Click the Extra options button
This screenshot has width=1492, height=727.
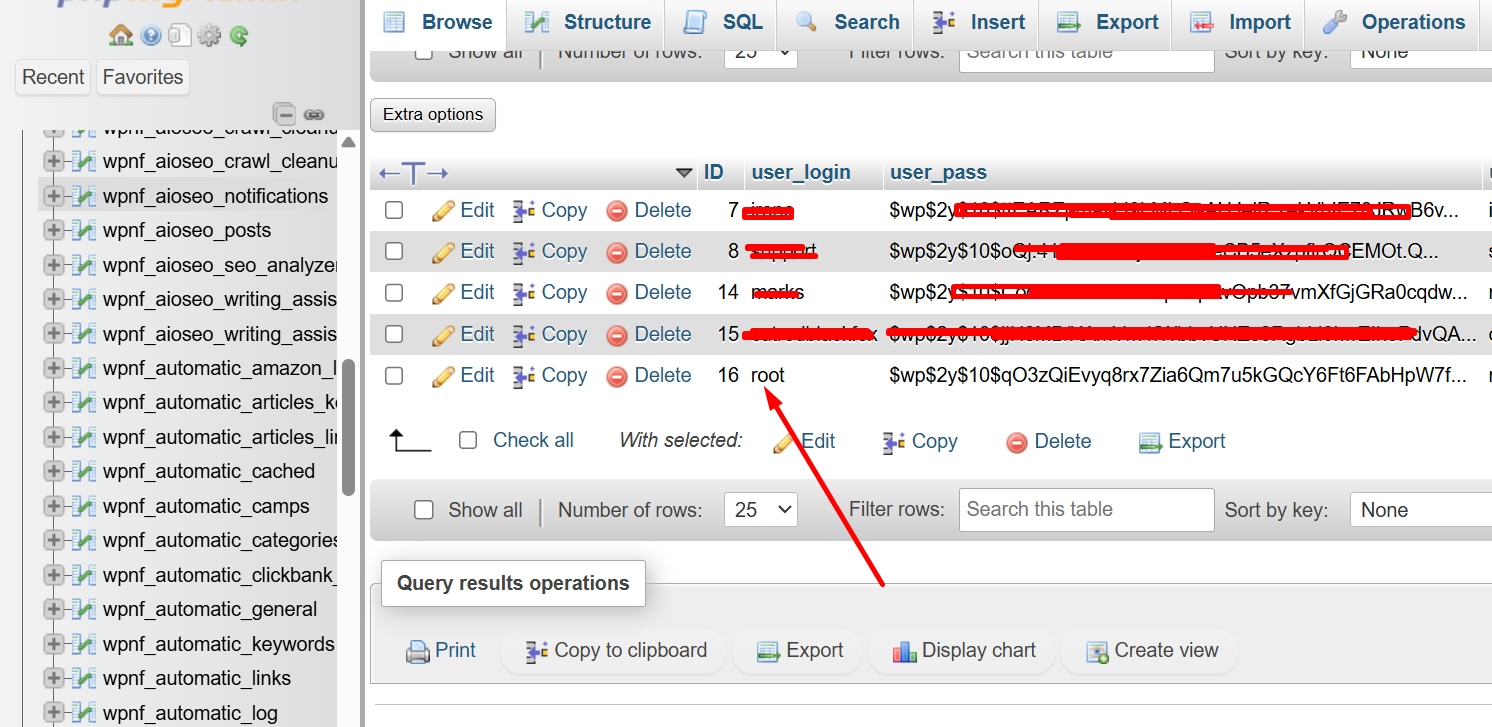pyautogui.click(x=432, y=115)
